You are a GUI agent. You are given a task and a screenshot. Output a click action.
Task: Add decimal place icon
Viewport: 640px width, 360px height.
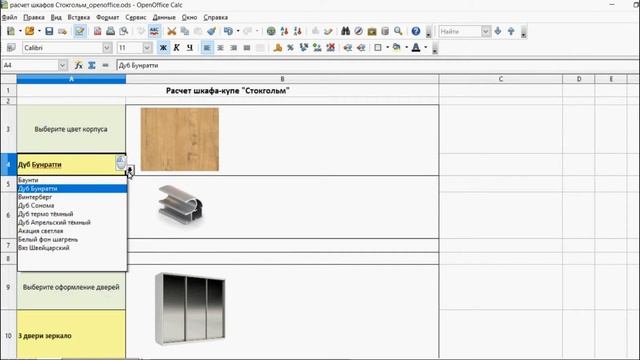tap(317, 48)
